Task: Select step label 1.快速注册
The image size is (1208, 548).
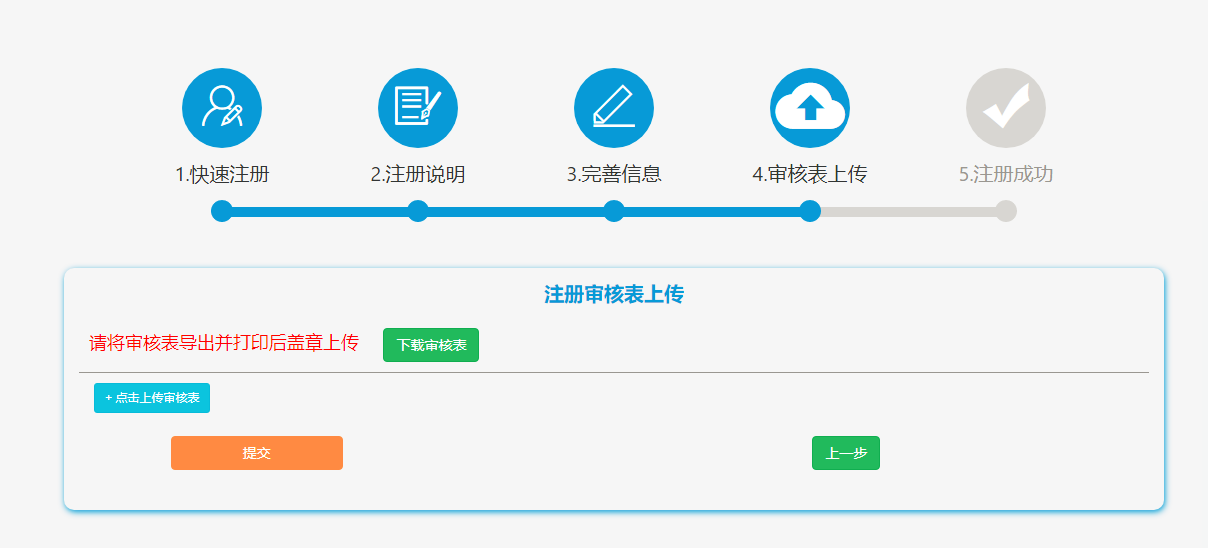Action: click(222, 175)
